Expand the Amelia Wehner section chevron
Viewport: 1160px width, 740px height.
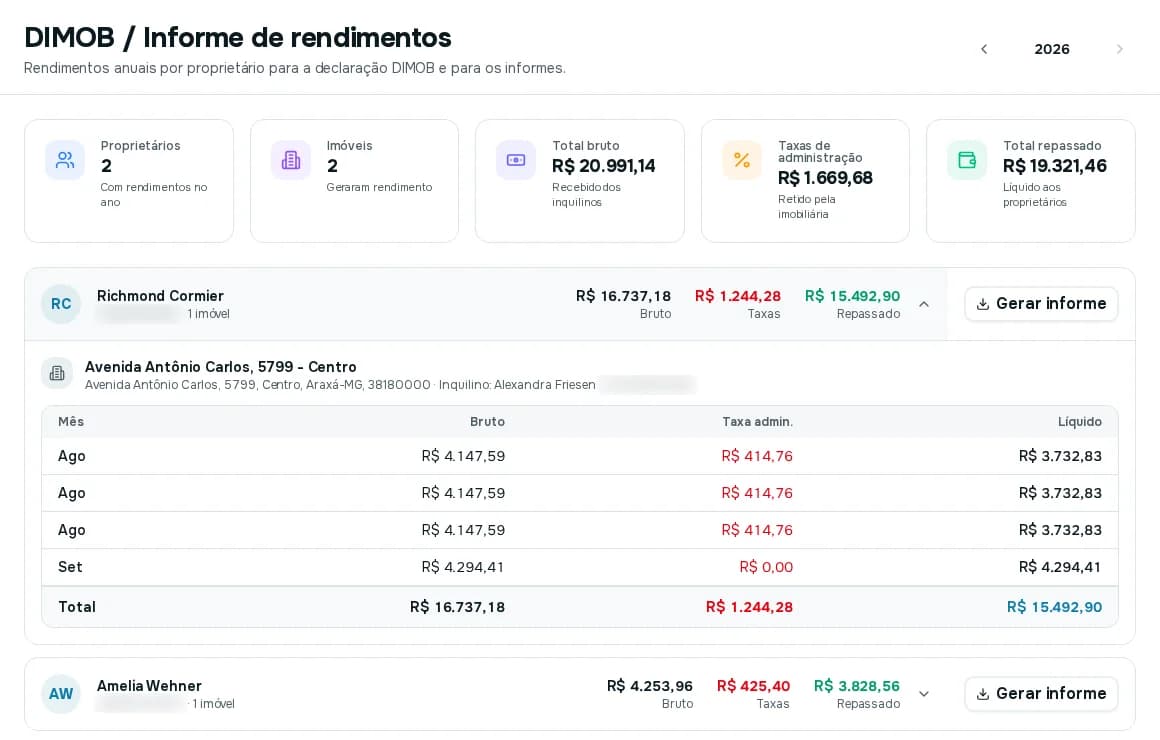coord(924,694)
